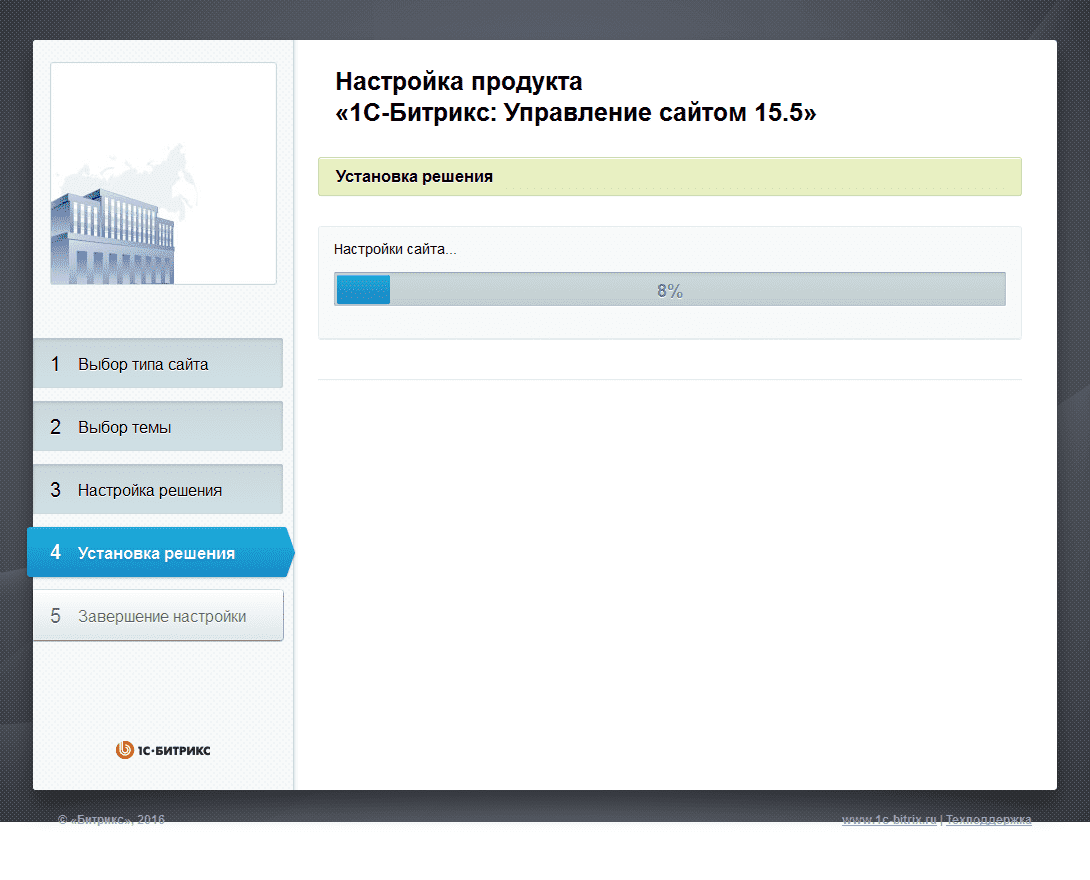Select step 2 Выбор темы

pyautogui.click(x=158, y=426)
